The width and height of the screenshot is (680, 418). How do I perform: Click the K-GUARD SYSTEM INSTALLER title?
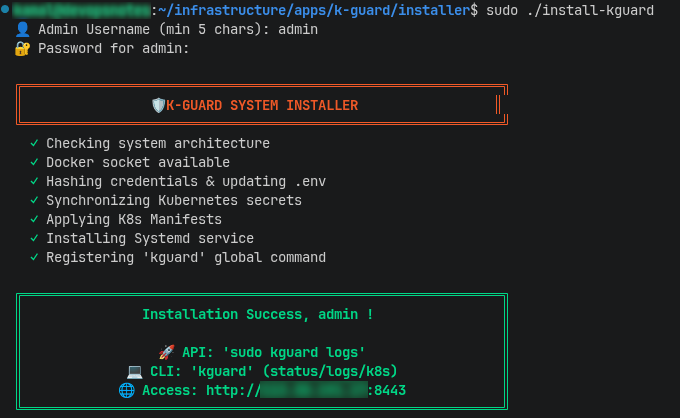click(262, 105)
